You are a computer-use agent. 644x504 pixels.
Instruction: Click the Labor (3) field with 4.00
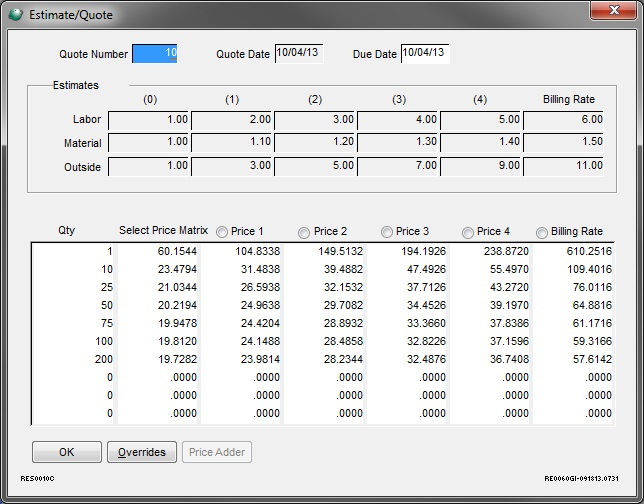coord(397,120)
